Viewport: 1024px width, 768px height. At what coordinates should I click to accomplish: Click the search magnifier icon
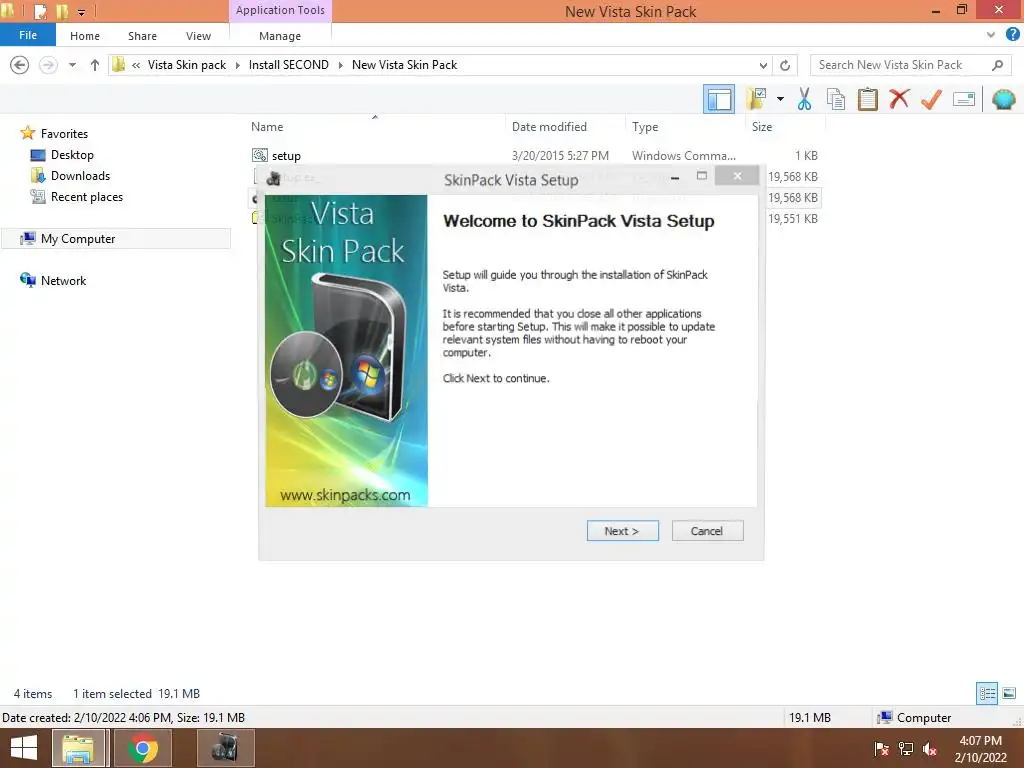coord(997,65)
